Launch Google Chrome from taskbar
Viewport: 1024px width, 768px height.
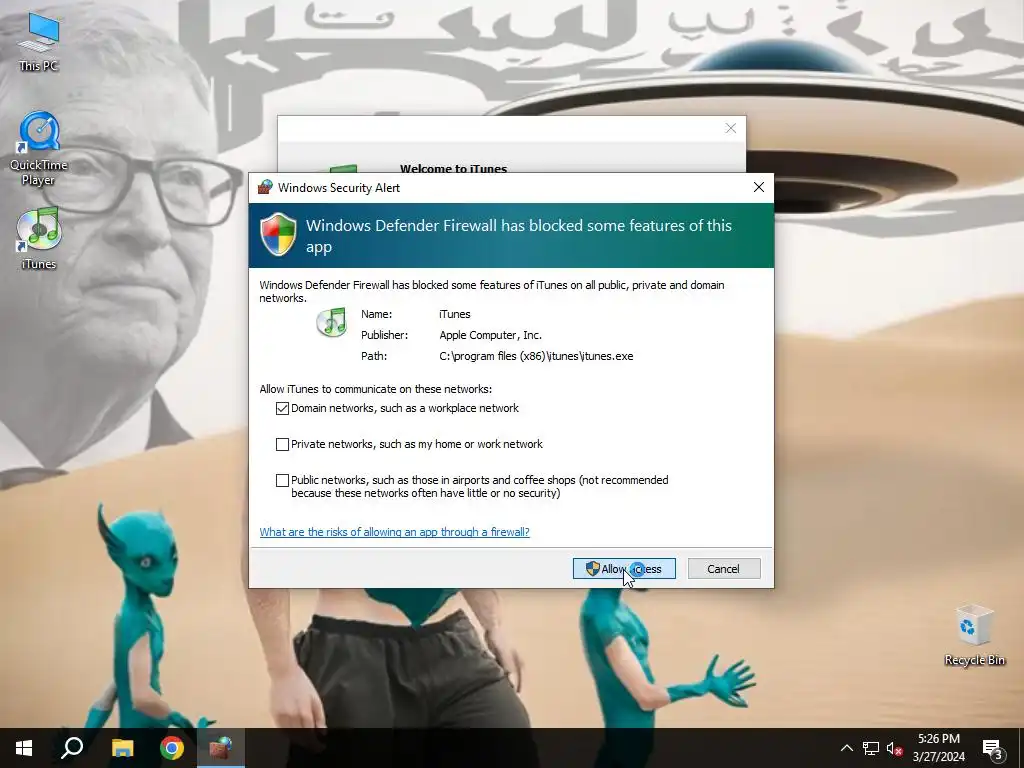172,748
